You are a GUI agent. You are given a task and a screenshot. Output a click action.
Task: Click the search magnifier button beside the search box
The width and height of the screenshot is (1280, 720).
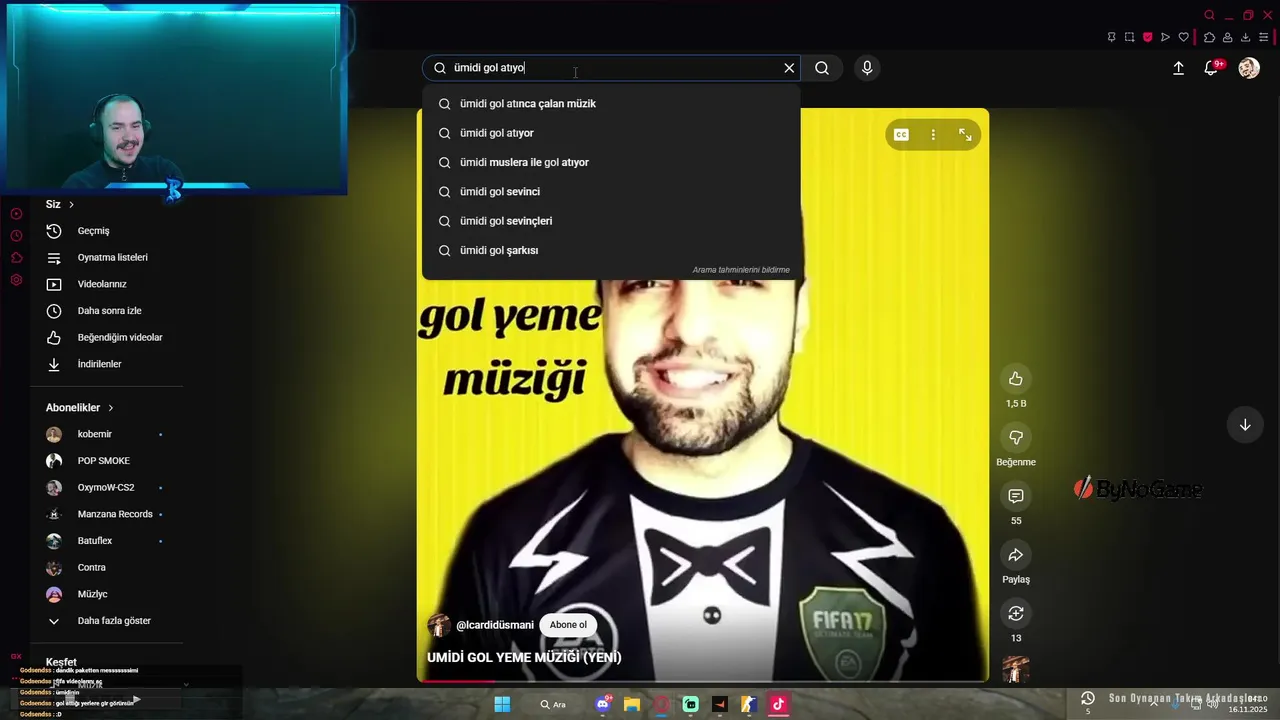(822, 68)
